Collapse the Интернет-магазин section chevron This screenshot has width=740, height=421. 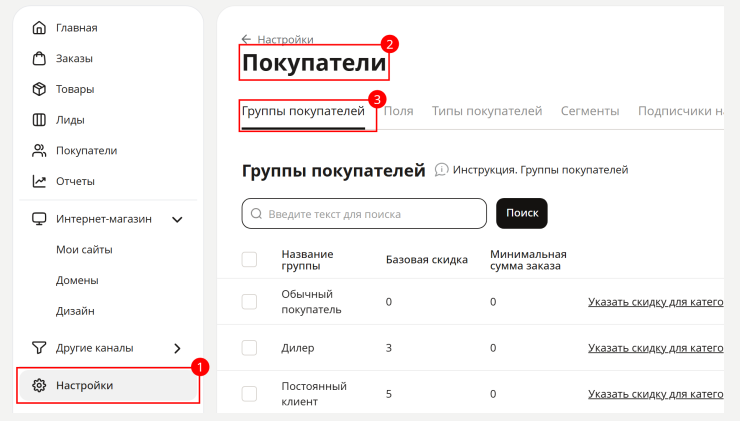click(x=177, y=219)
